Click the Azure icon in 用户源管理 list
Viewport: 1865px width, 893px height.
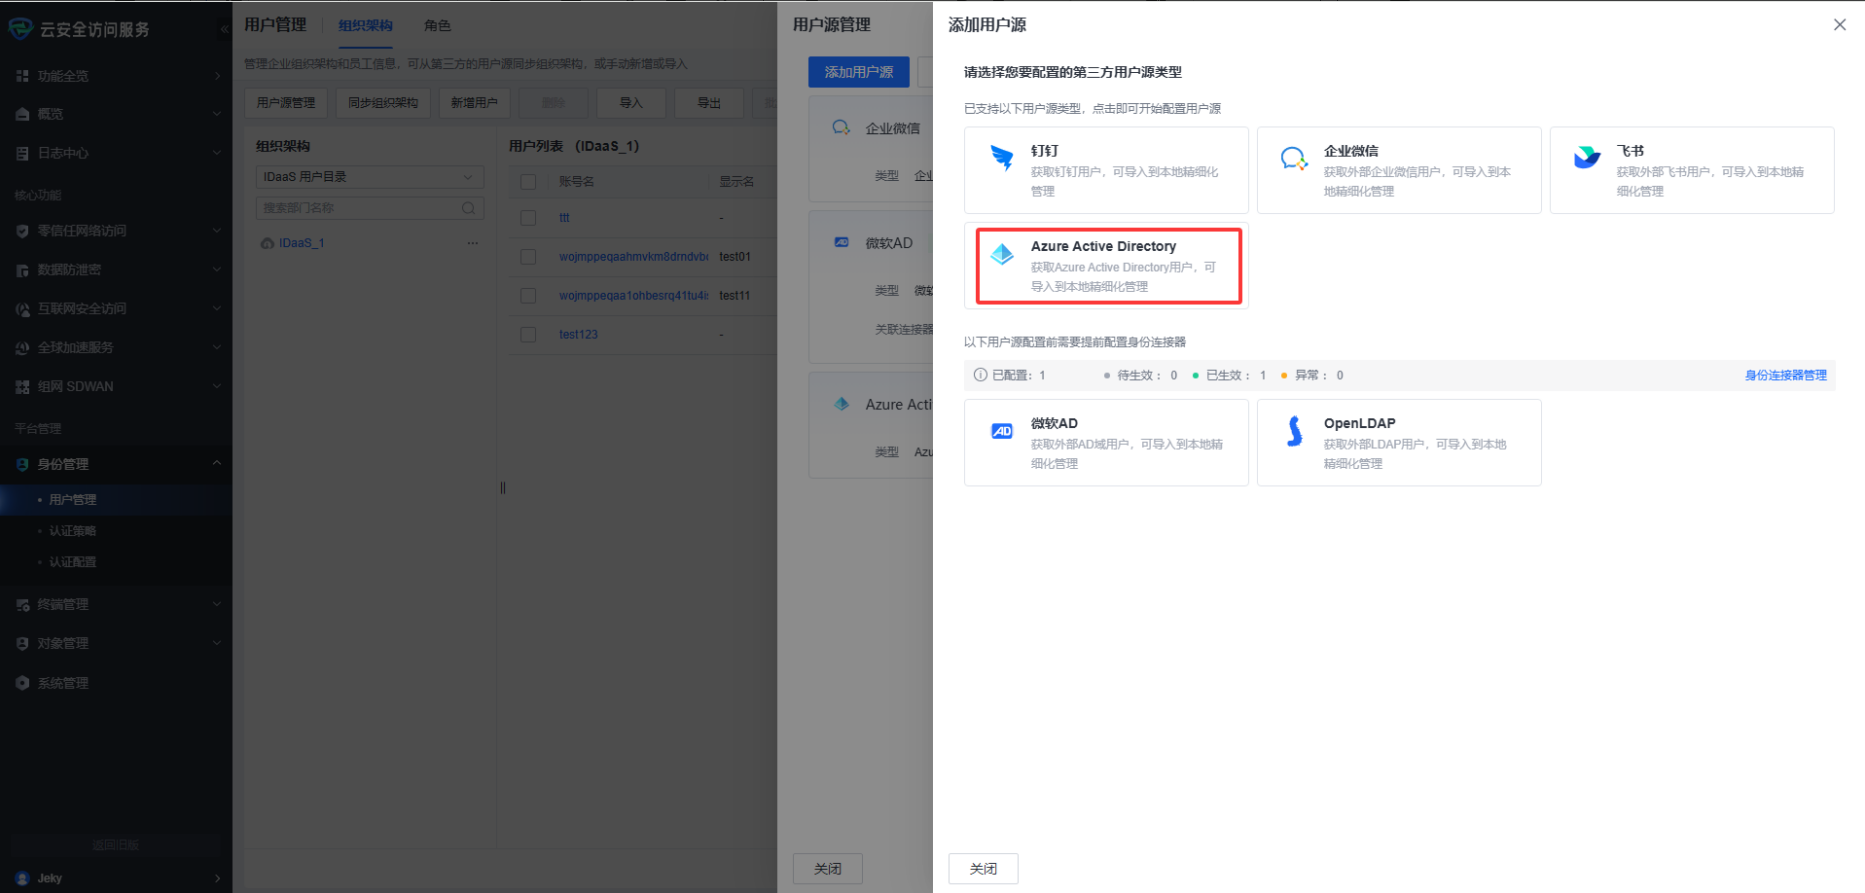[x=841, y=404]
